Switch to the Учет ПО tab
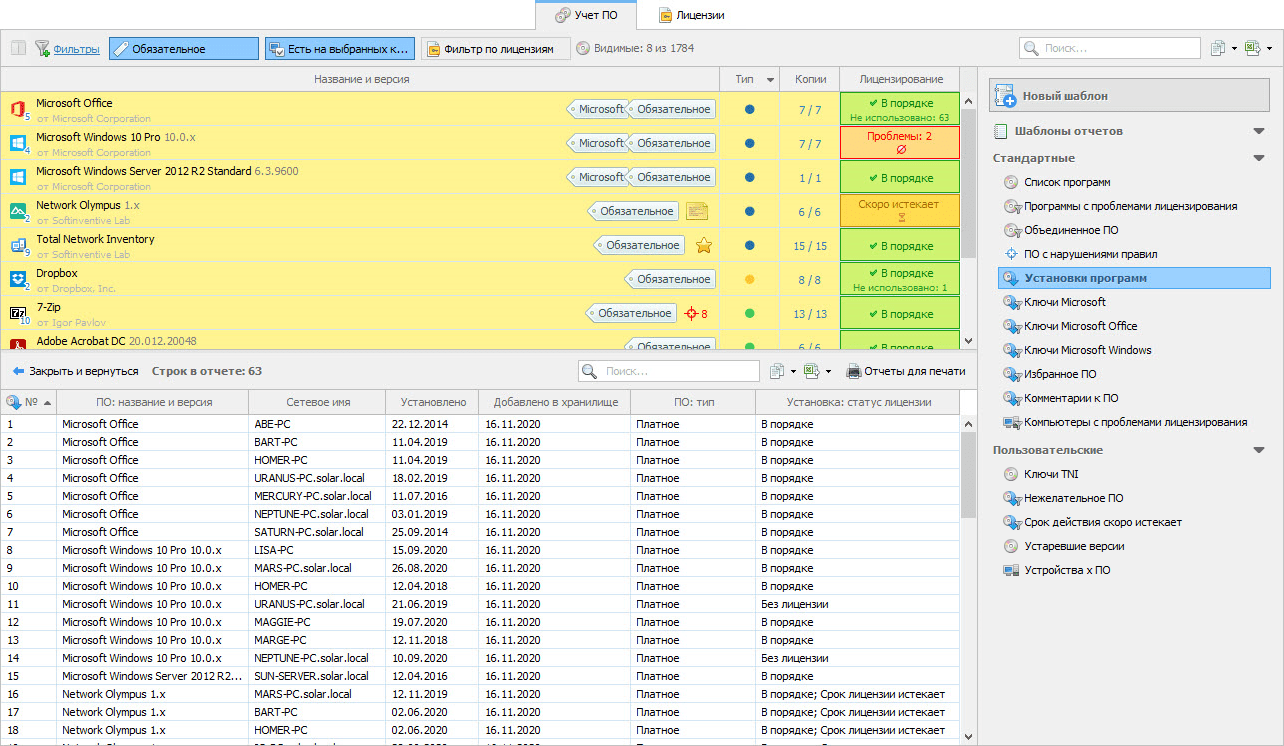The width and height of the screenshot is (1284, 746). click(x=588, y=15)
